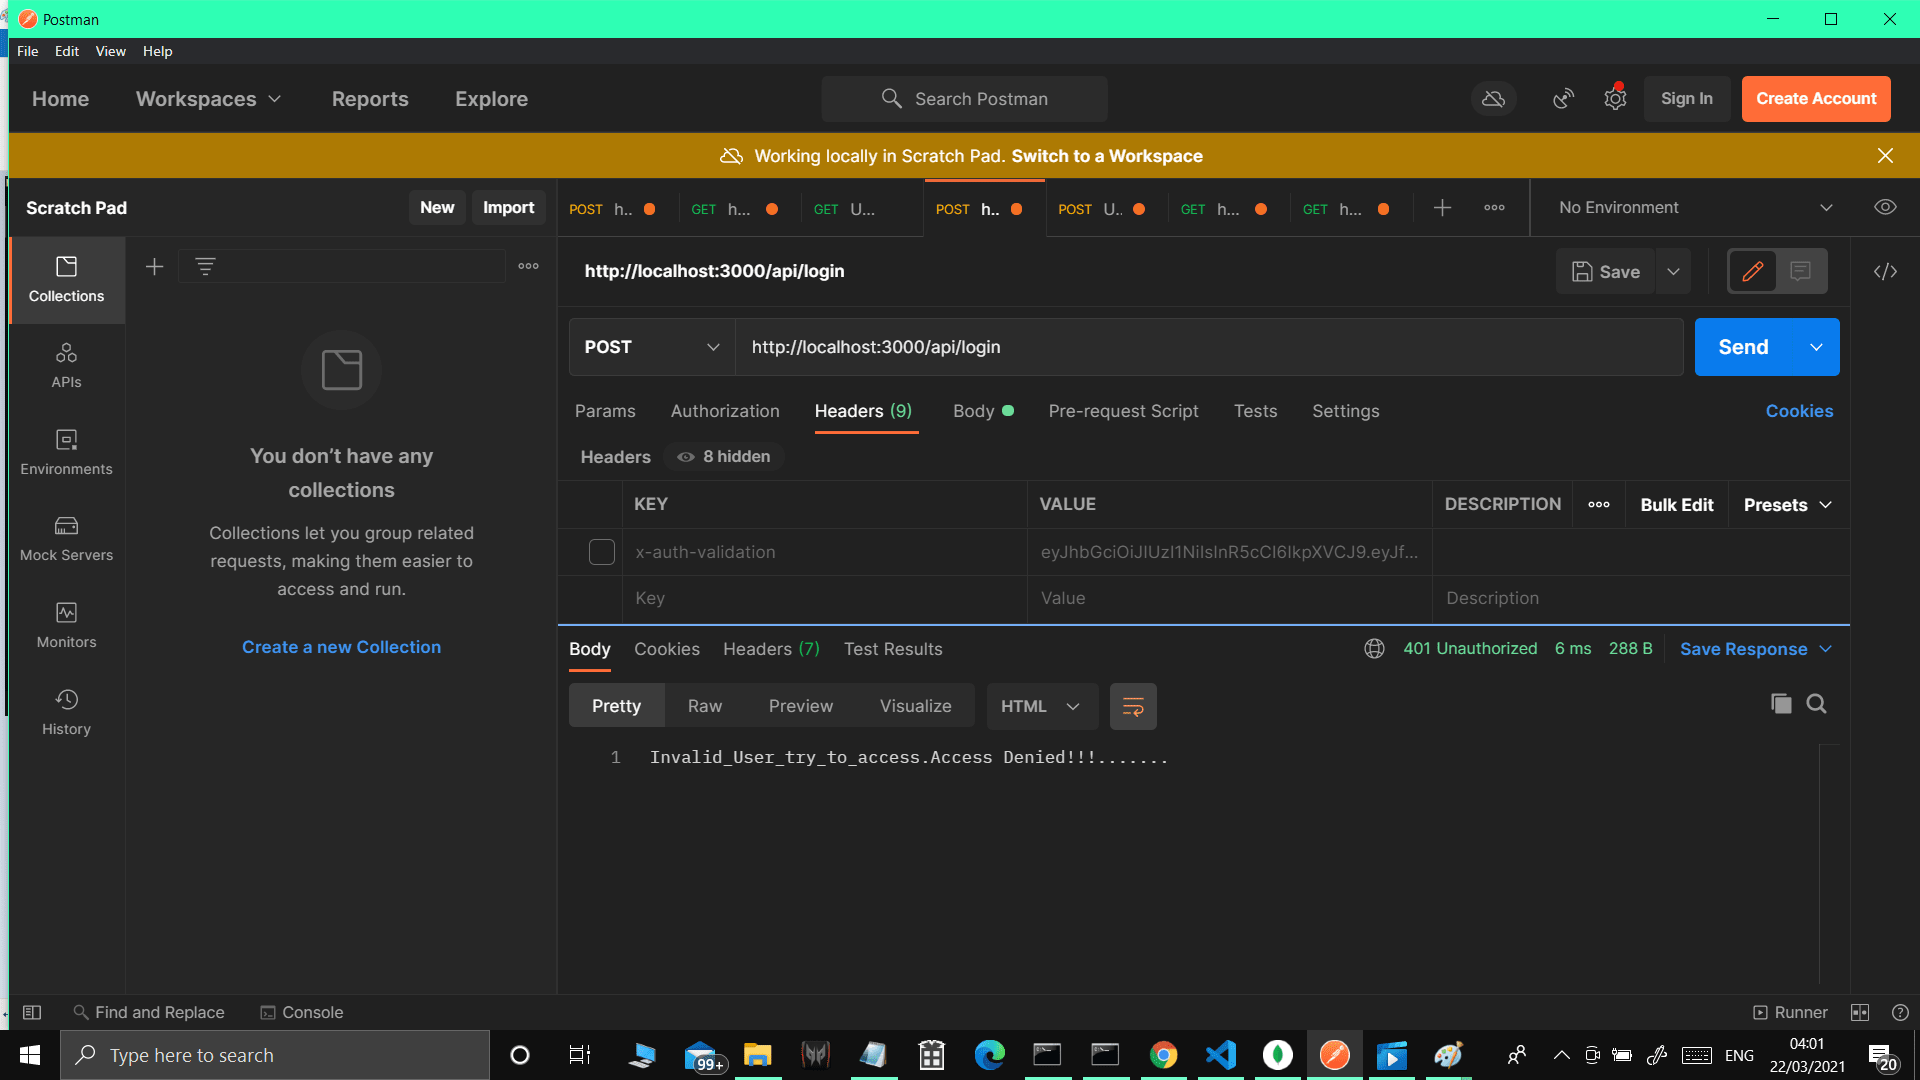Open the No Environment selector
Screen dimensions: 1920x1080
click(x=1695, y=208)
